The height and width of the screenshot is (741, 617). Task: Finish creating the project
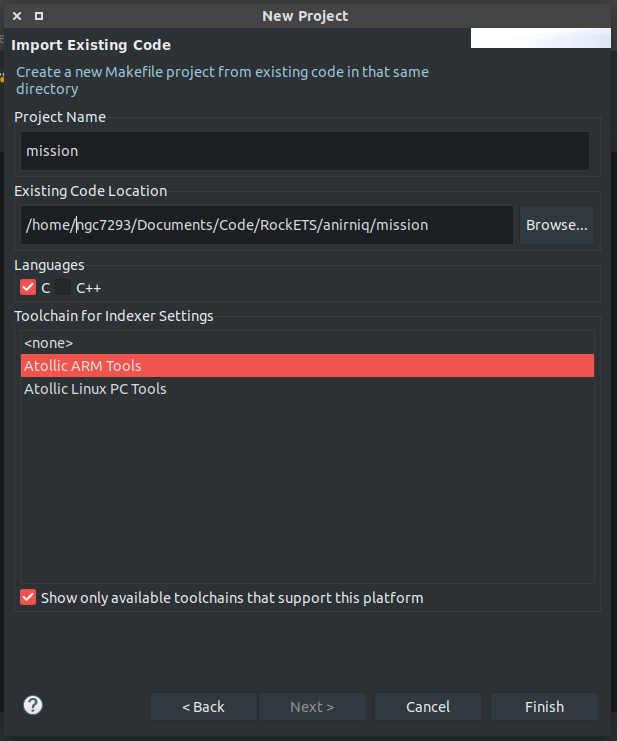544,707
